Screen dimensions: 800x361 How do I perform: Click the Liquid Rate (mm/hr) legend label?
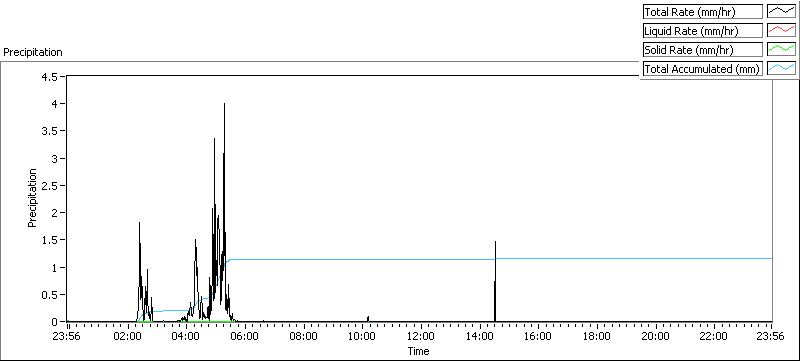pyautogui.click(x=703, y=31)
